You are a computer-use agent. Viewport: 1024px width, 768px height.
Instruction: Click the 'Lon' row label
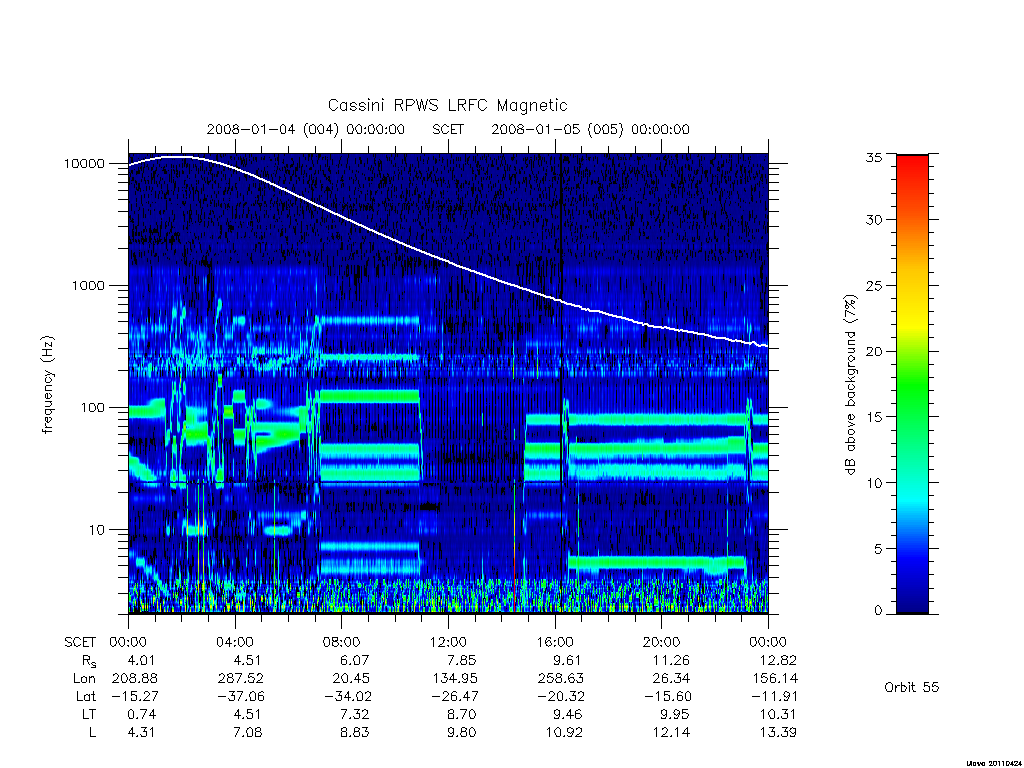(x=84, y=679)
